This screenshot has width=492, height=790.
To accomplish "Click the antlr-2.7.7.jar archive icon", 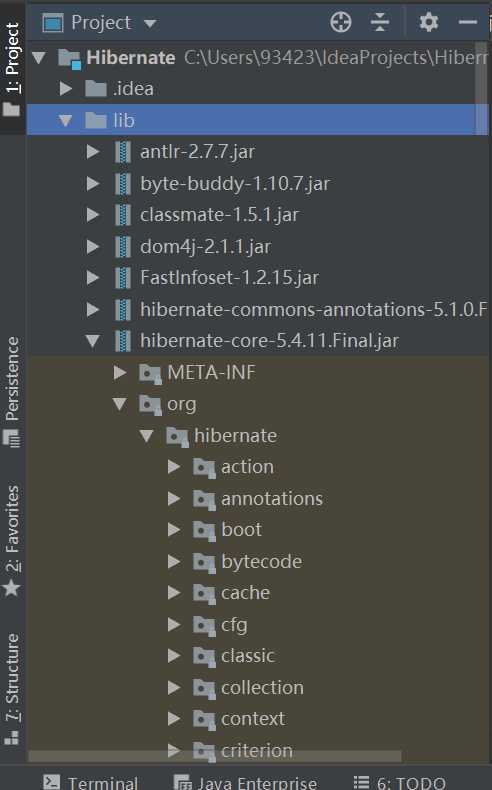I will [123, 152].
